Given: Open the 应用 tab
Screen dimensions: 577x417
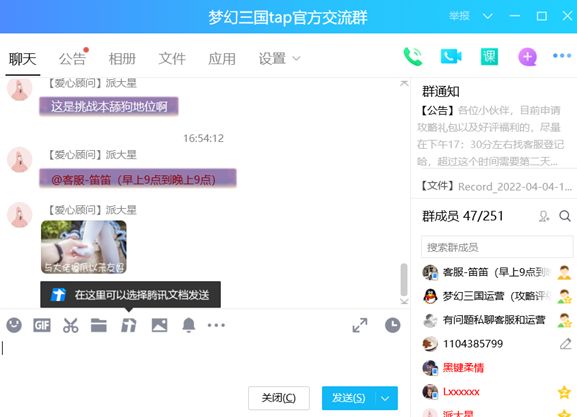Looking at the screenshot, I should pyautogui.click(x=222, y=59).
